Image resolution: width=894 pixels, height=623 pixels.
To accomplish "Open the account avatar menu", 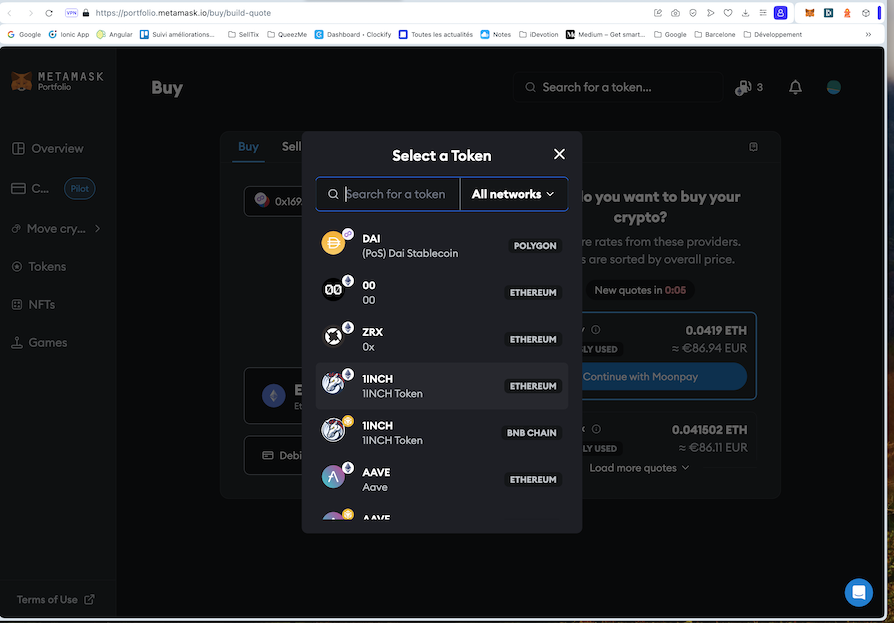I will pos(833,87).
